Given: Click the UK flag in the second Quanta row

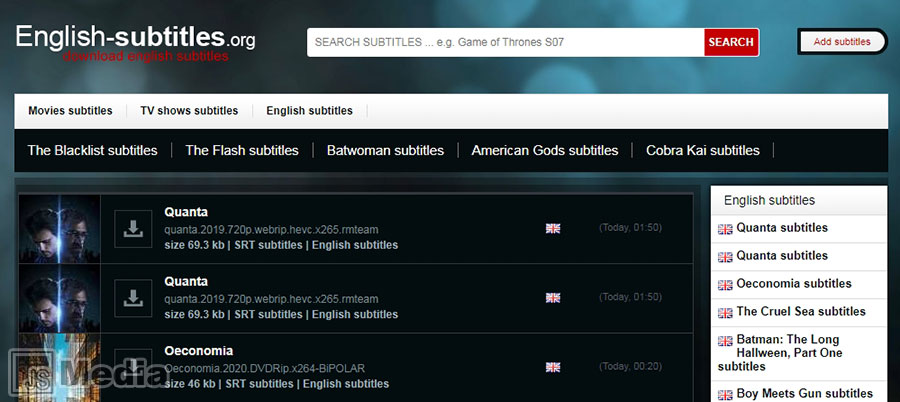Looking at the screenshot, I should point(553,297).
